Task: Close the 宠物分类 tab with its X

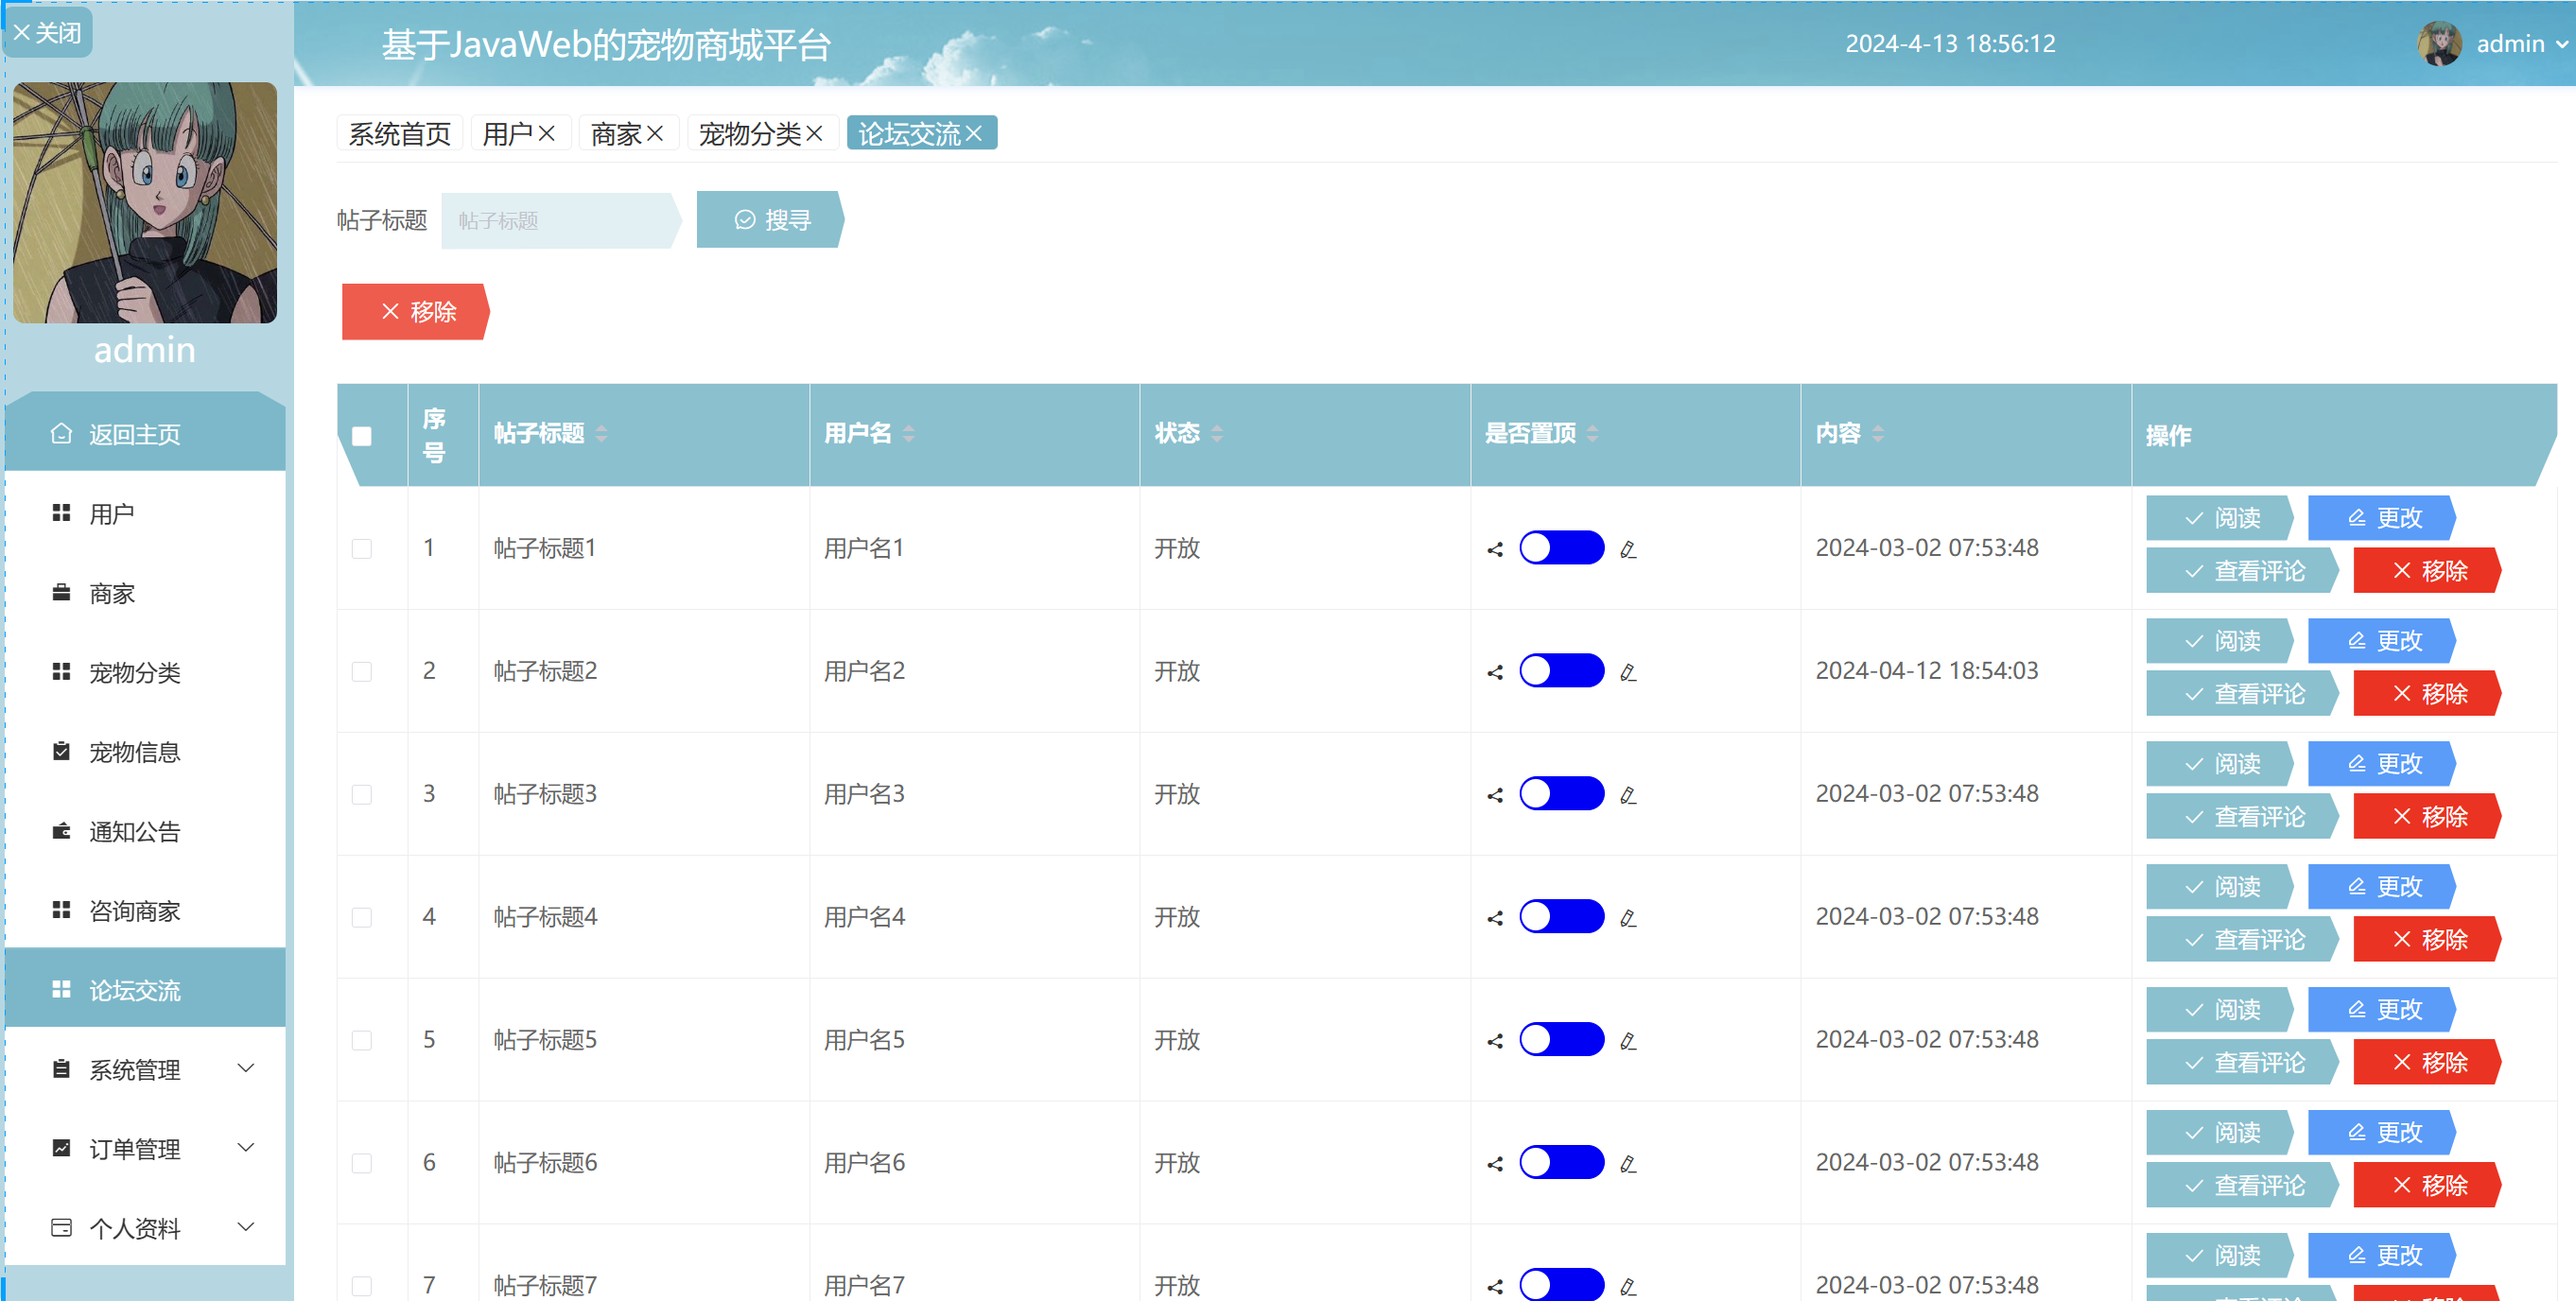Action: click(x=815, y=133)
